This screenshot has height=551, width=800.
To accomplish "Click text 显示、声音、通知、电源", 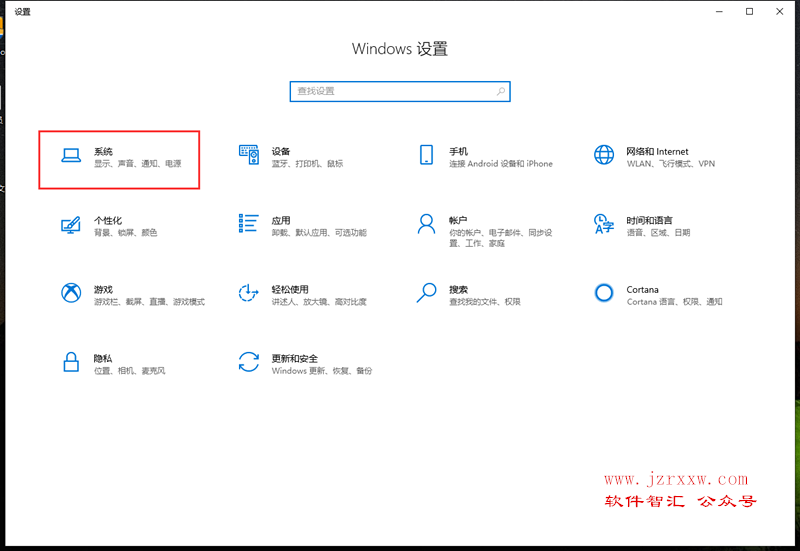I will click(138, 164).
